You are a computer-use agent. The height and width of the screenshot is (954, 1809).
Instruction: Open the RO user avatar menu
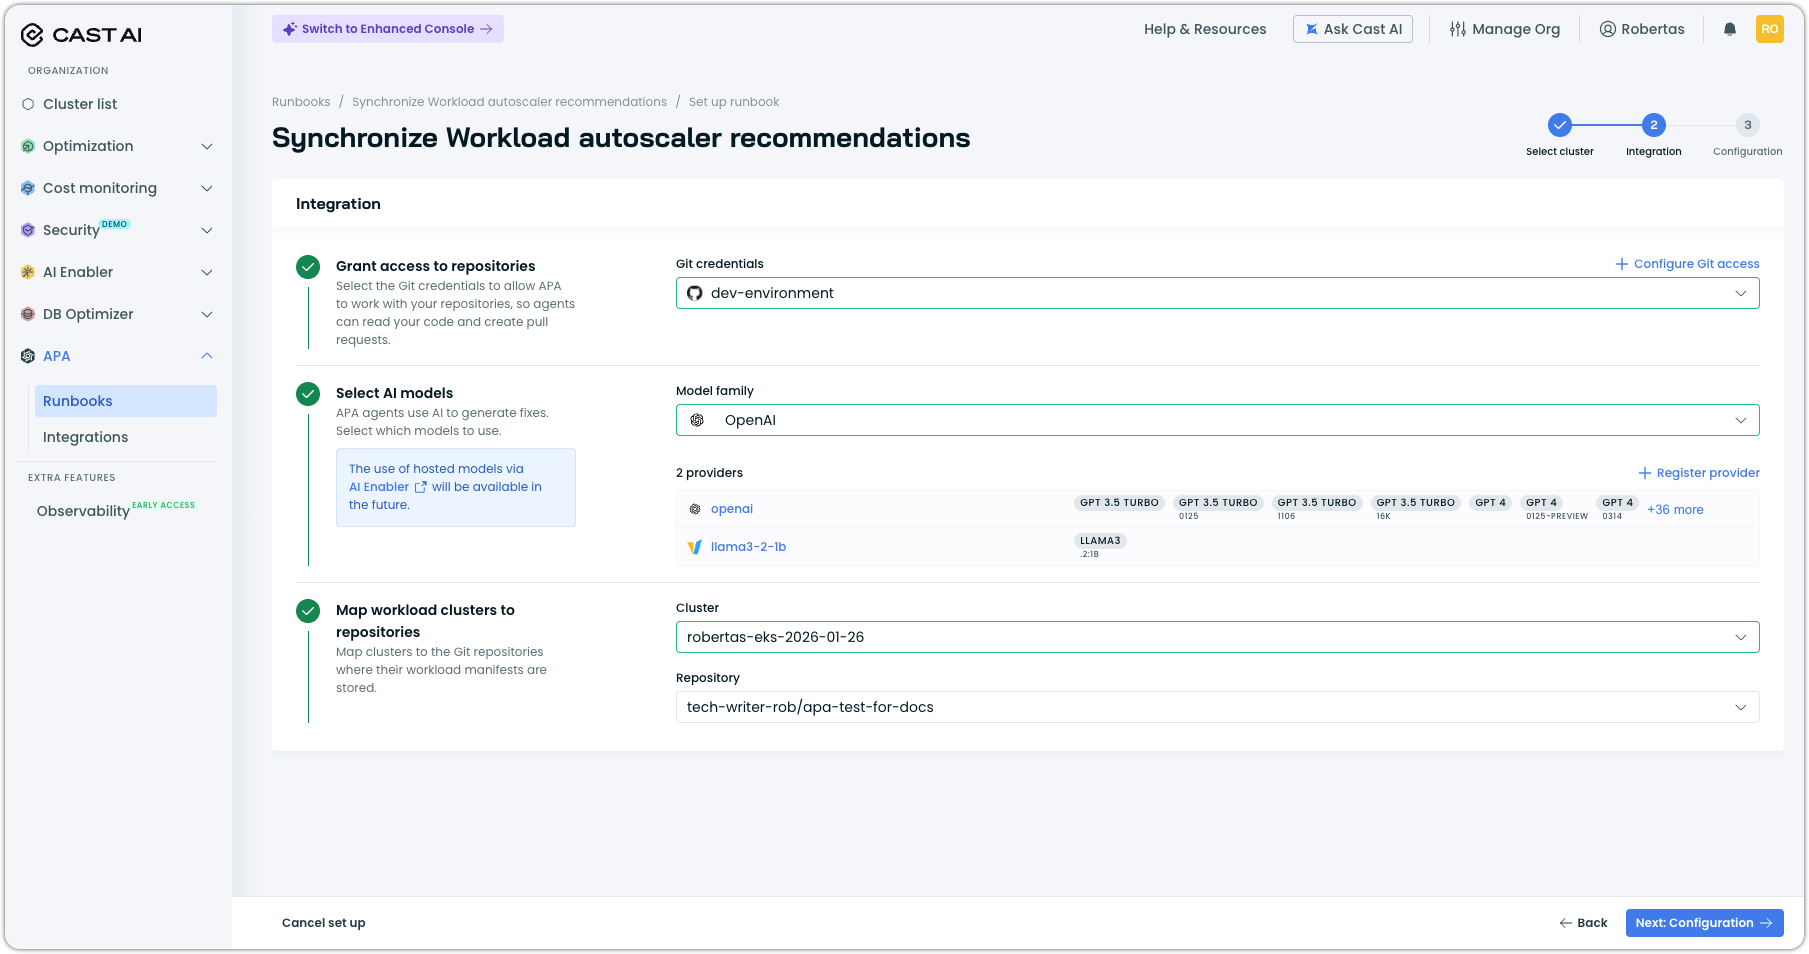point(1770,29)
